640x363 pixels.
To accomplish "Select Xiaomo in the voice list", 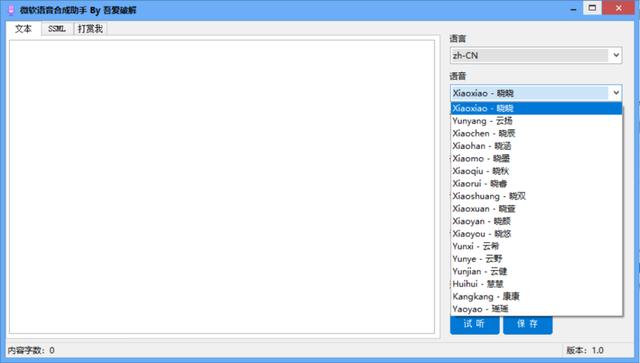I will [x=536, y=158].
